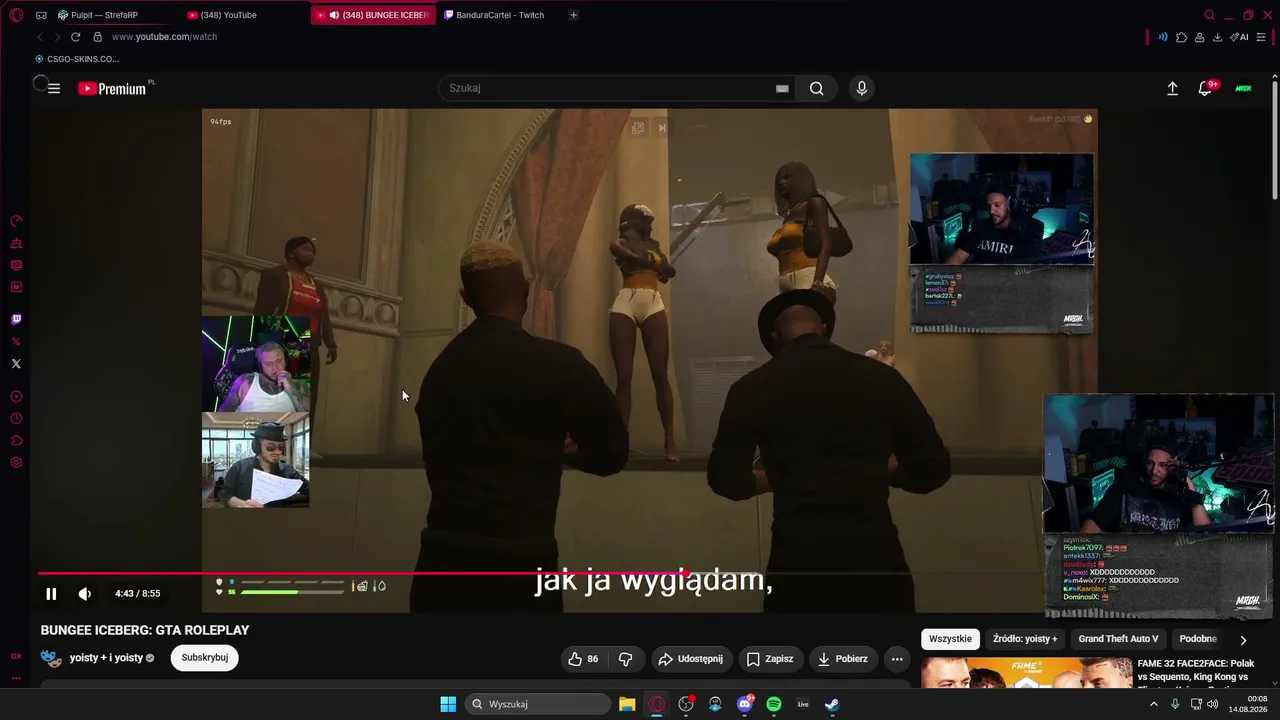The image size is (1280, 720).
Task: Click the video title BUNGEE ICEBERG: GTA ROLEPLAY
Action: (x=145, y=630)
